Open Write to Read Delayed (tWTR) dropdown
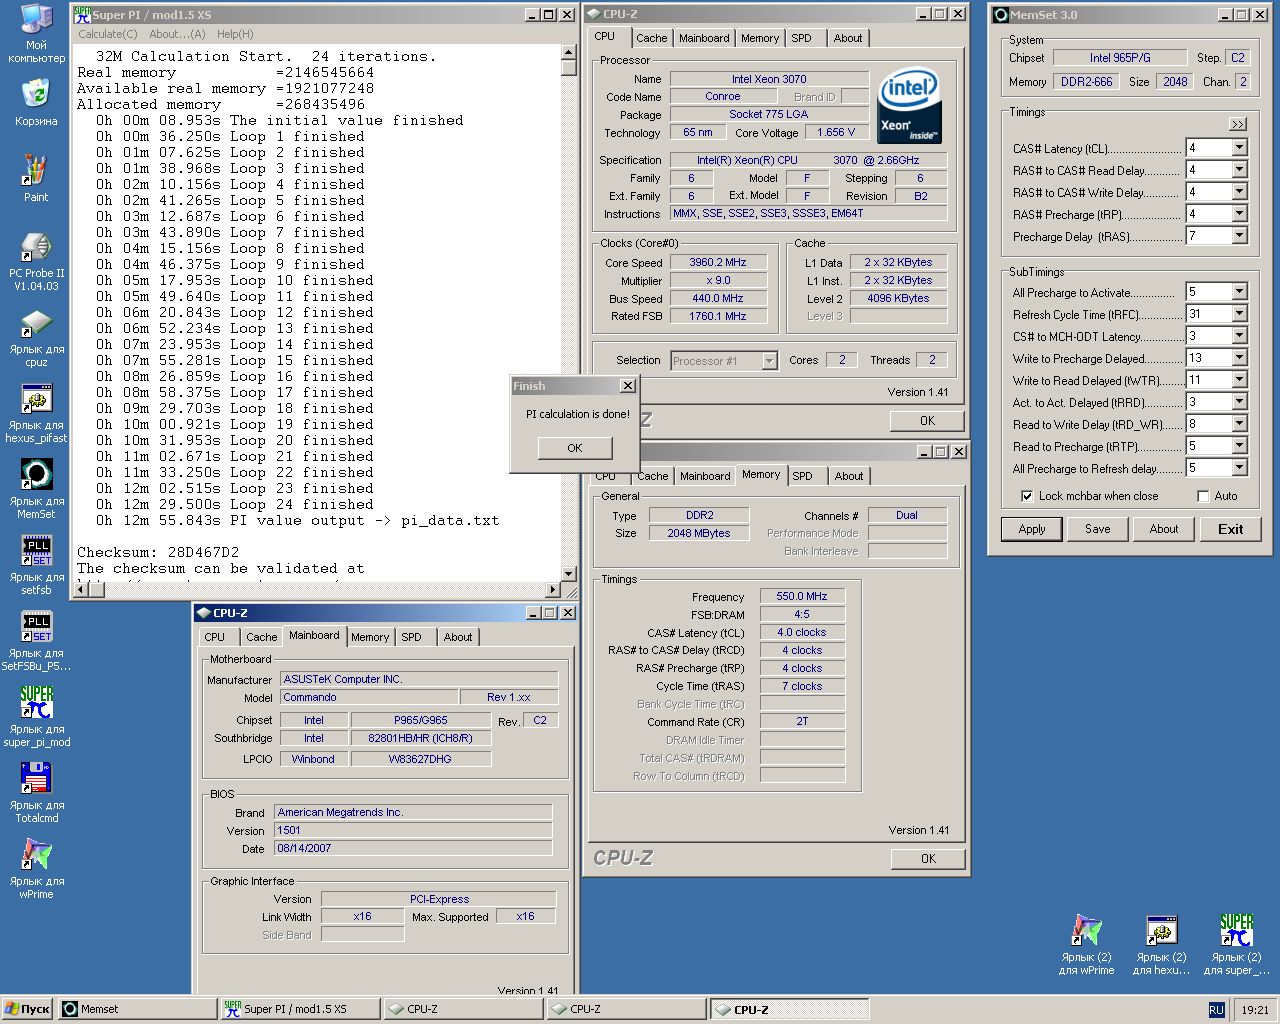 (1240, 380)
